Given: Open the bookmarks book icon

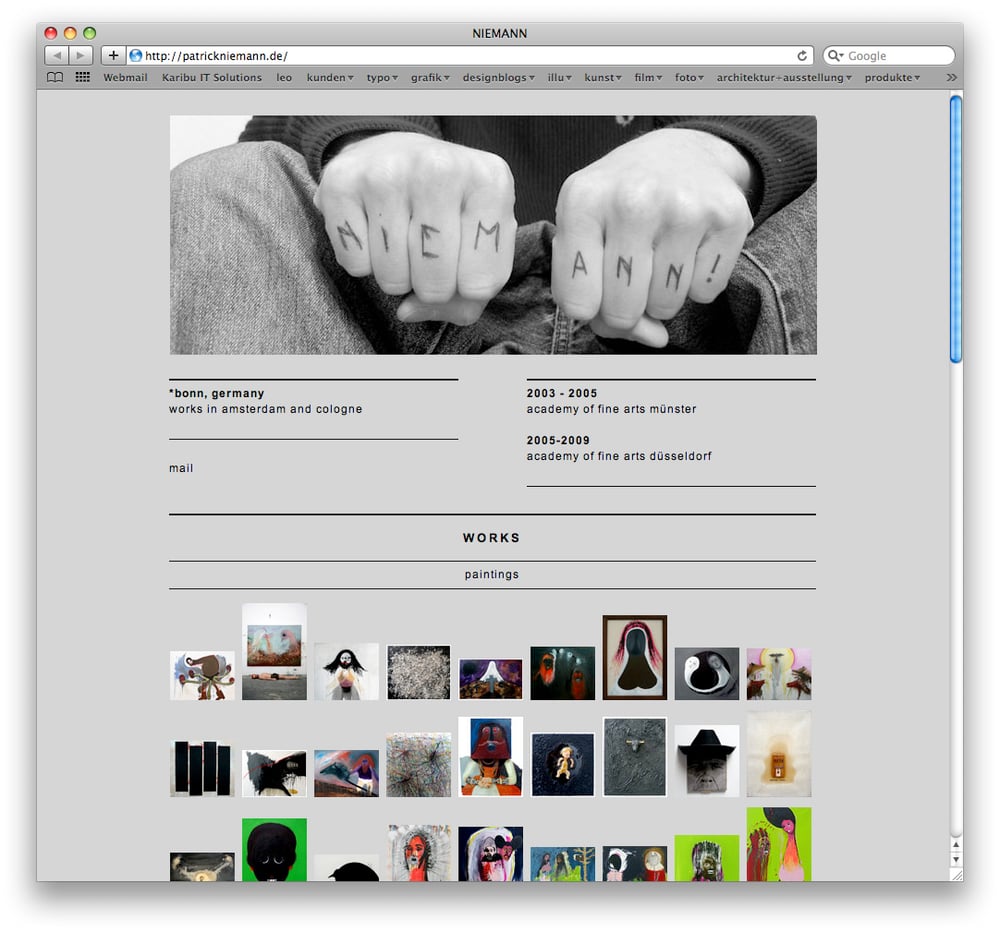Looking at the screenshot, I should (55, 77).
